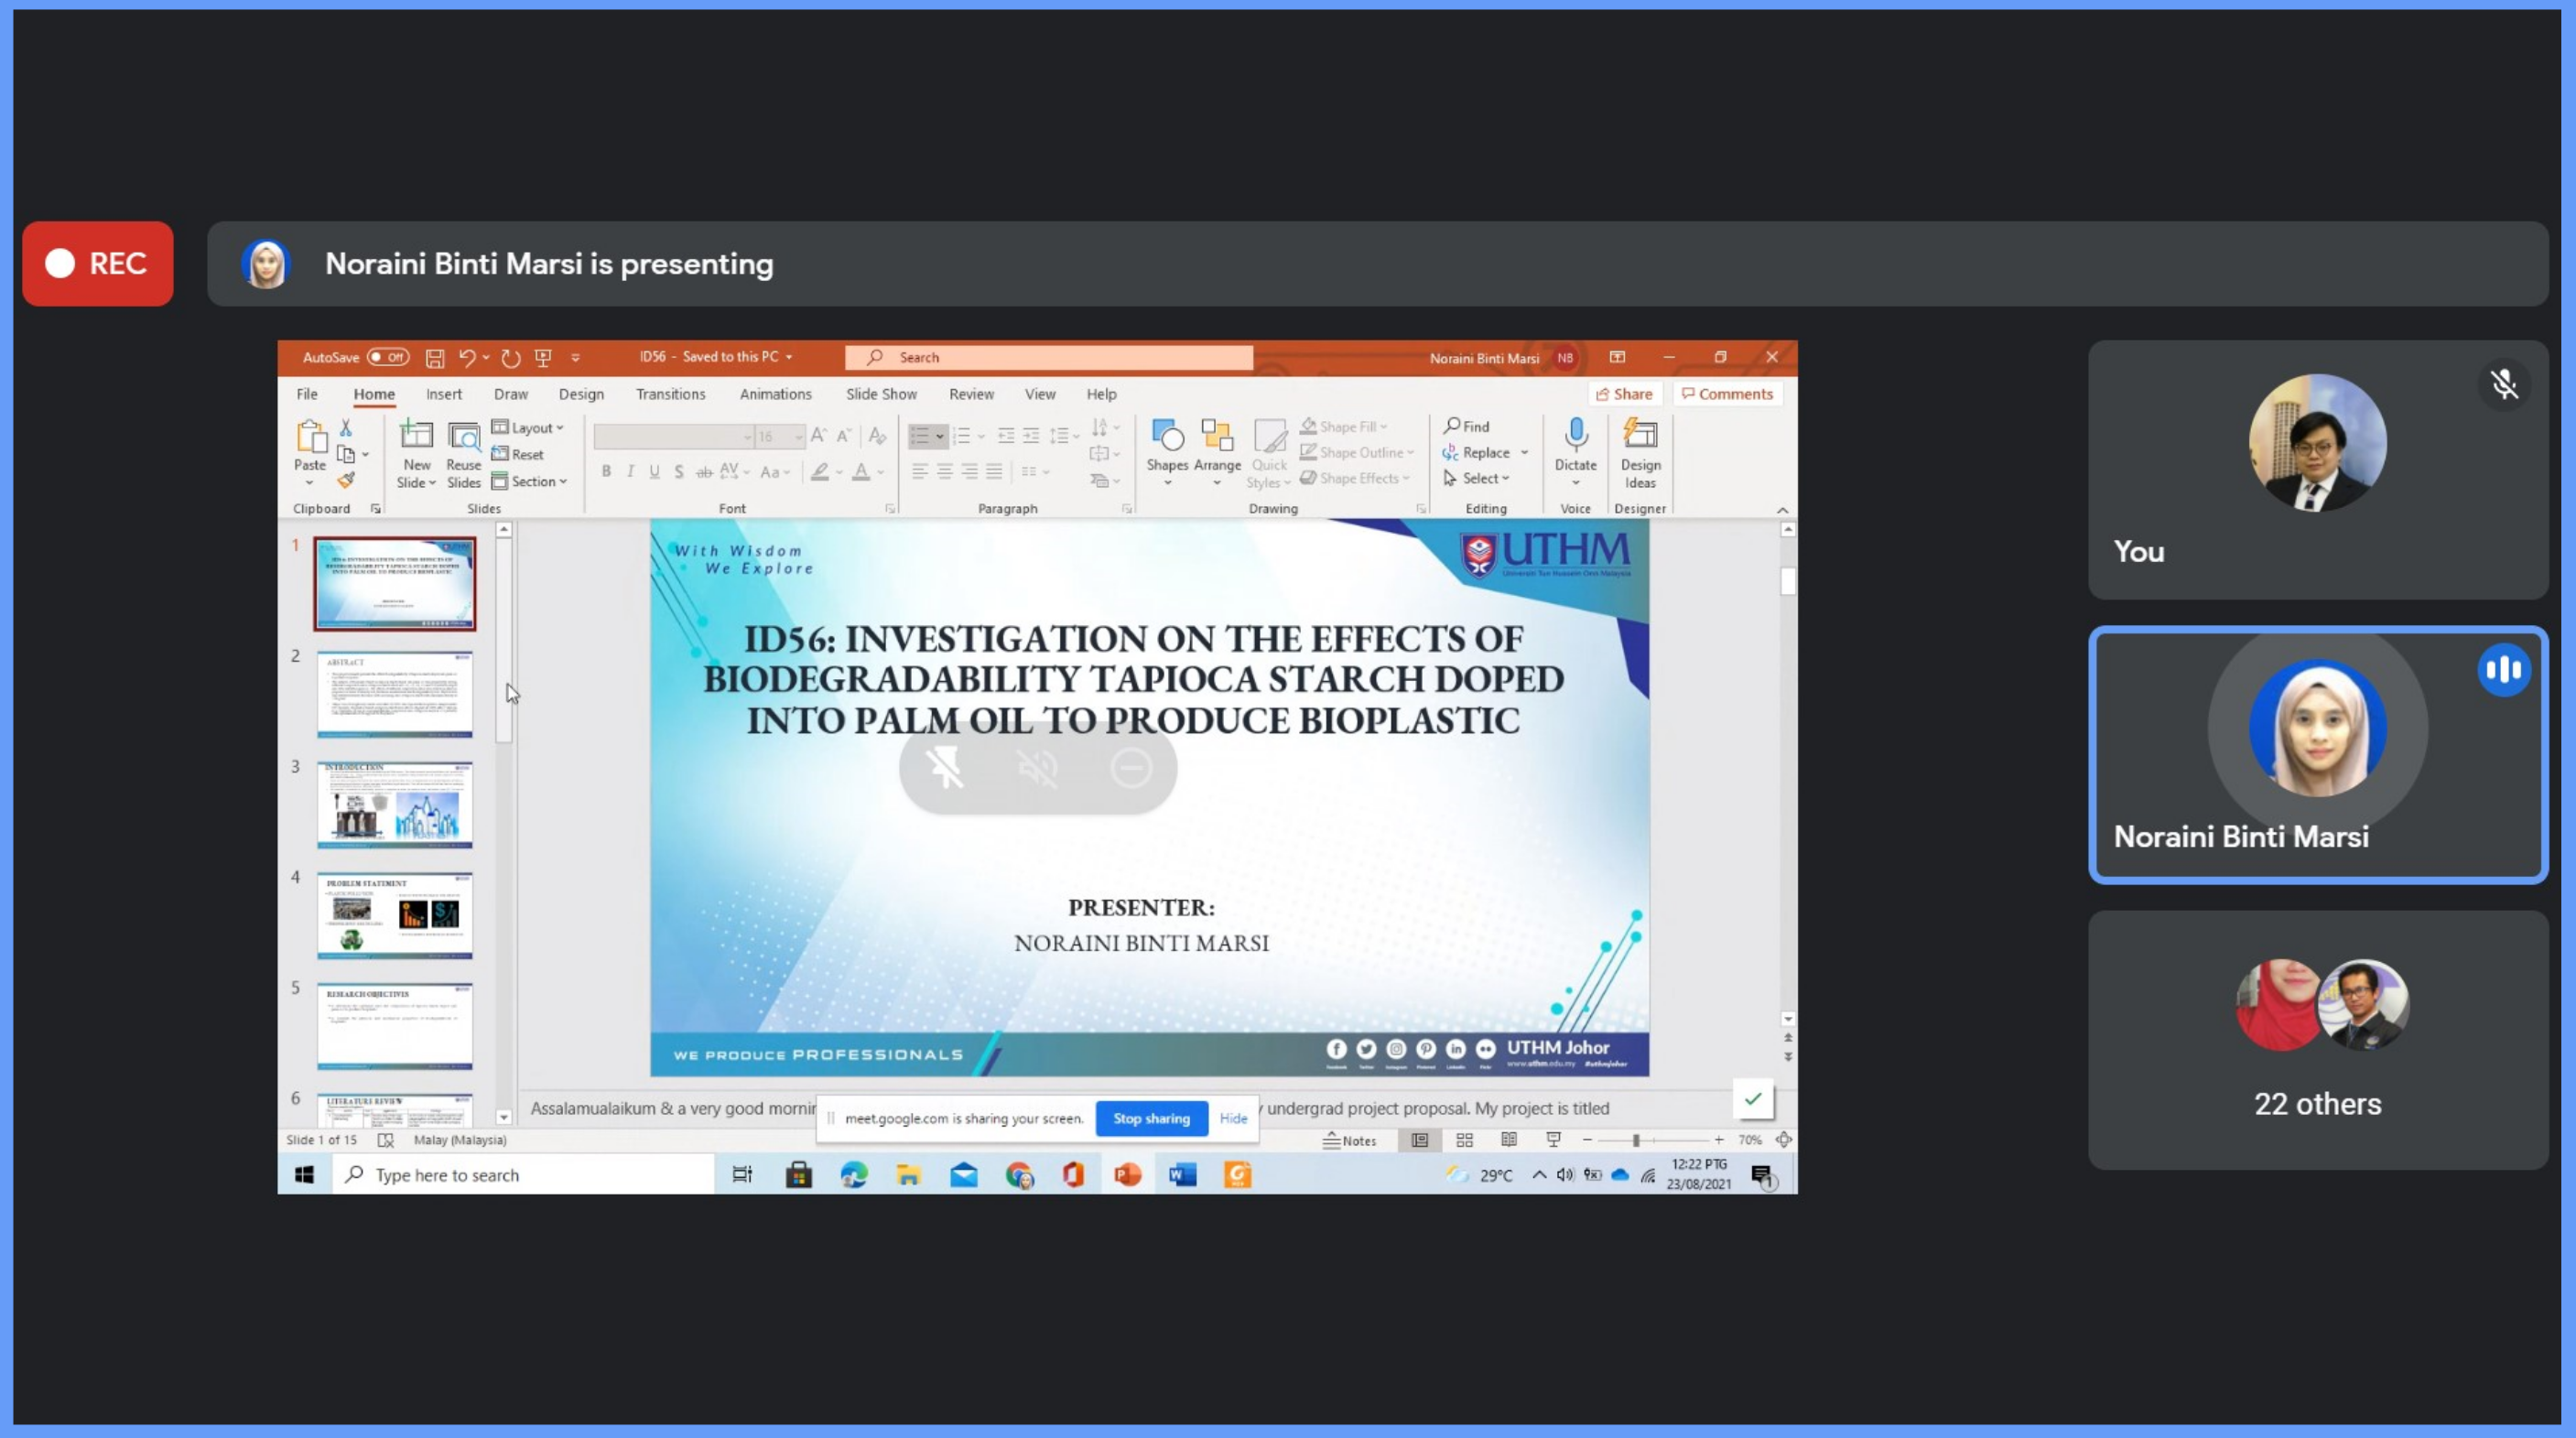Click the Format Painter brush icon
This screenshot has width=2576, height=1438.
[346, 481]
